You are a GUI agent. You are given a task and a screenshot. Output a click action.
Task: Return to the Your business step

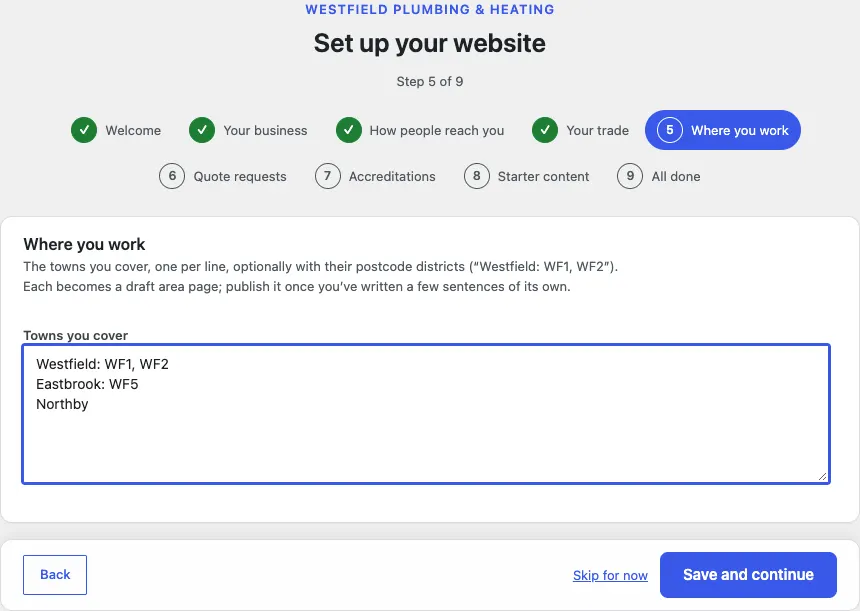[x=265, y=131]
